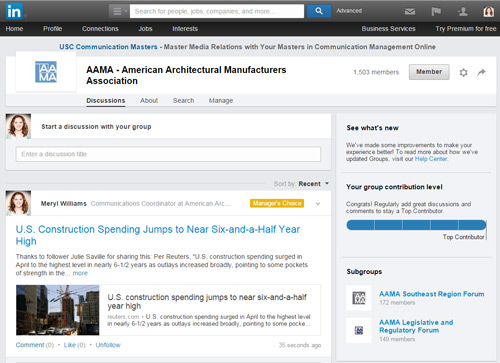500x363 pixels.
Task: Click the LinkedIn logo icon
Action: tap(14, 11)
